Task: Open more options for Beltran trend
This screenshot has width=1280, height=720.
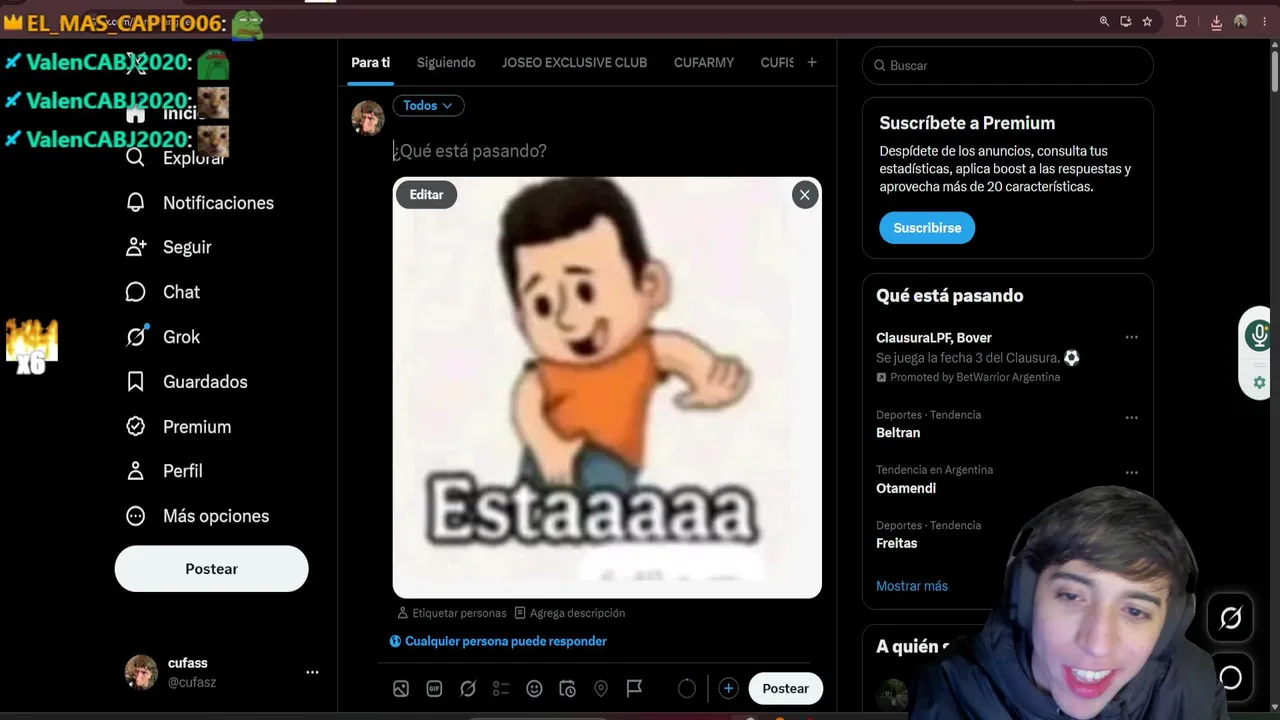Action: [1132, 417]
